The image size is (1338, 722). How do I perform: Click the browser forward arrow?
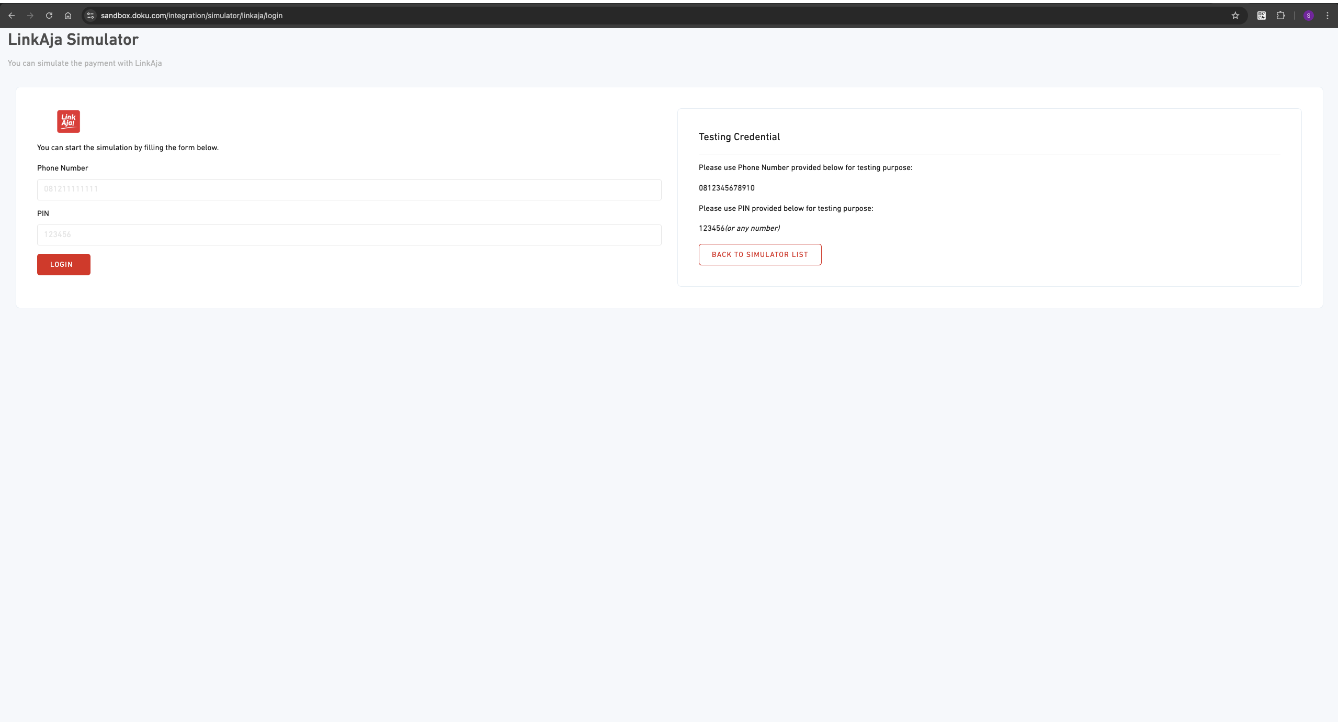(x=30, y=16)
